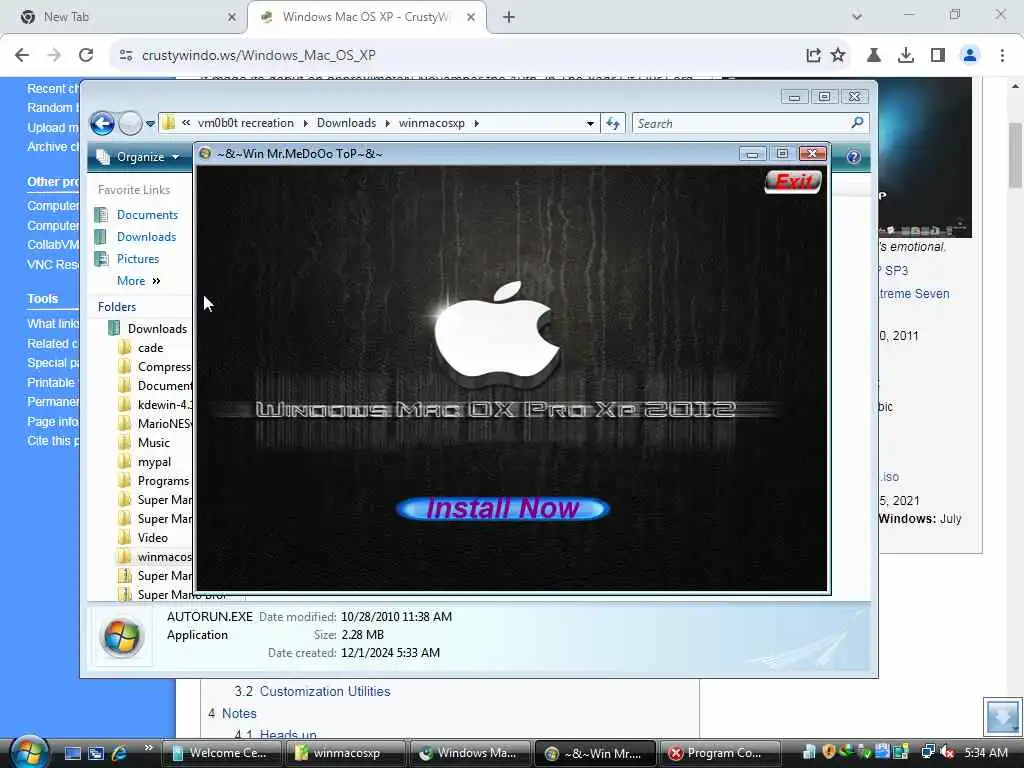This screenshot has width=1024, height=768.
Task: Launch Internet Explorer from quick launch
Action: [119, 754]
